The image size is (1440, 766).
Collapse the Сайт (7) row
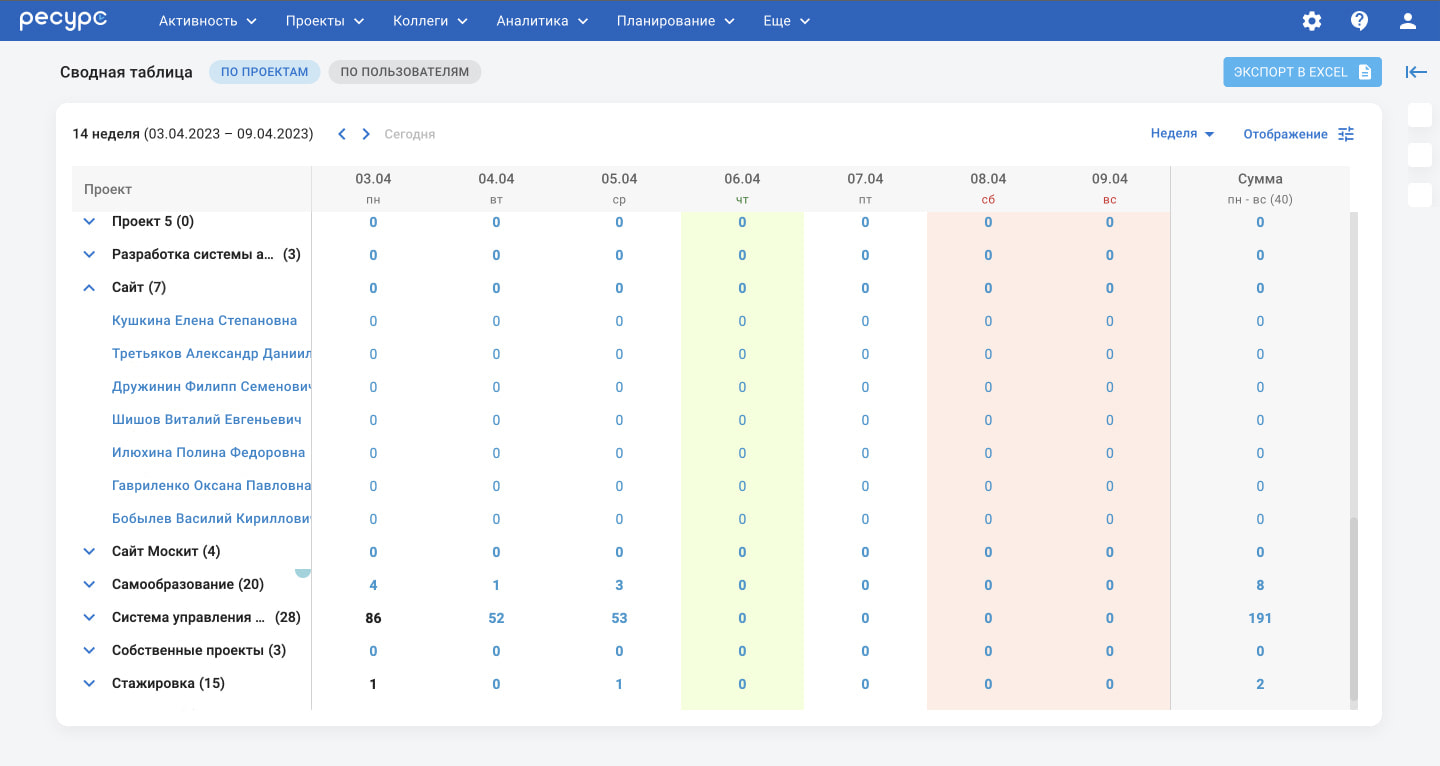(89, 288)
